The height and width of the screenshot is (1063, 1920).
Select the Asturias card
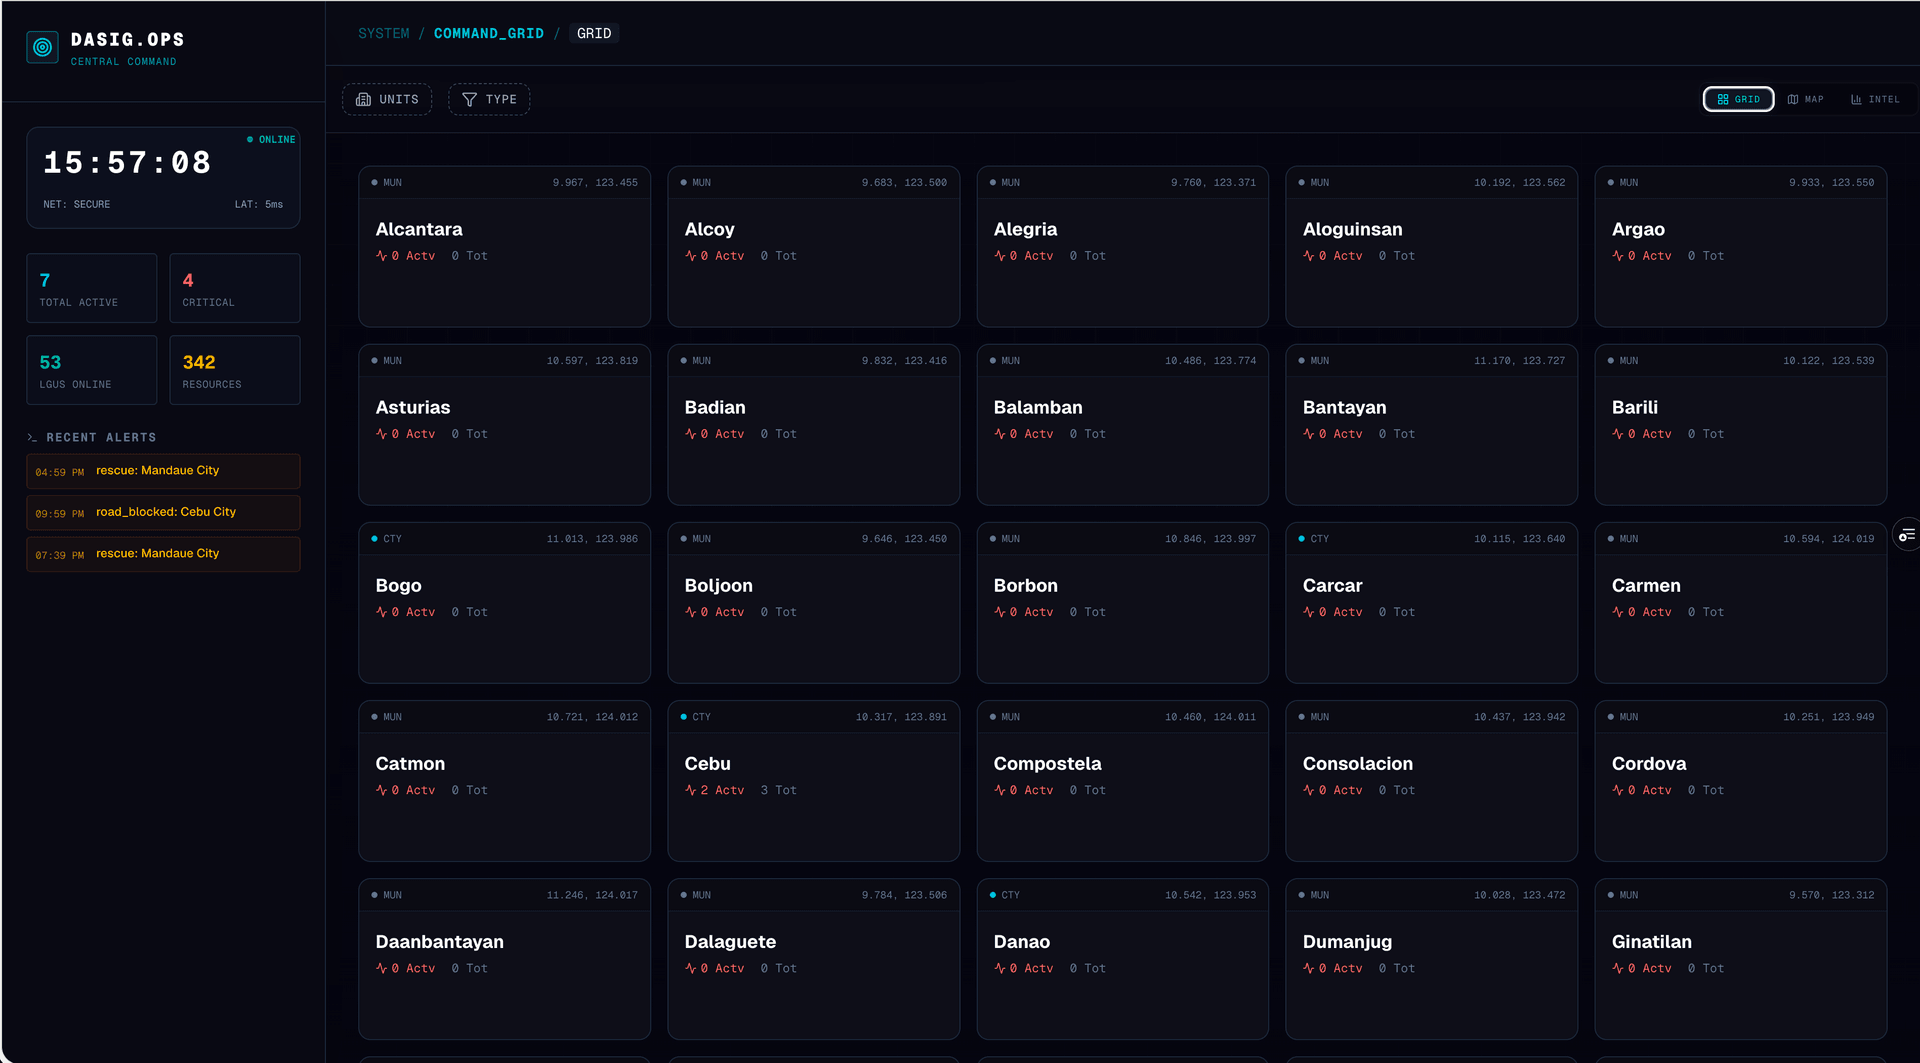pos(505,425)
